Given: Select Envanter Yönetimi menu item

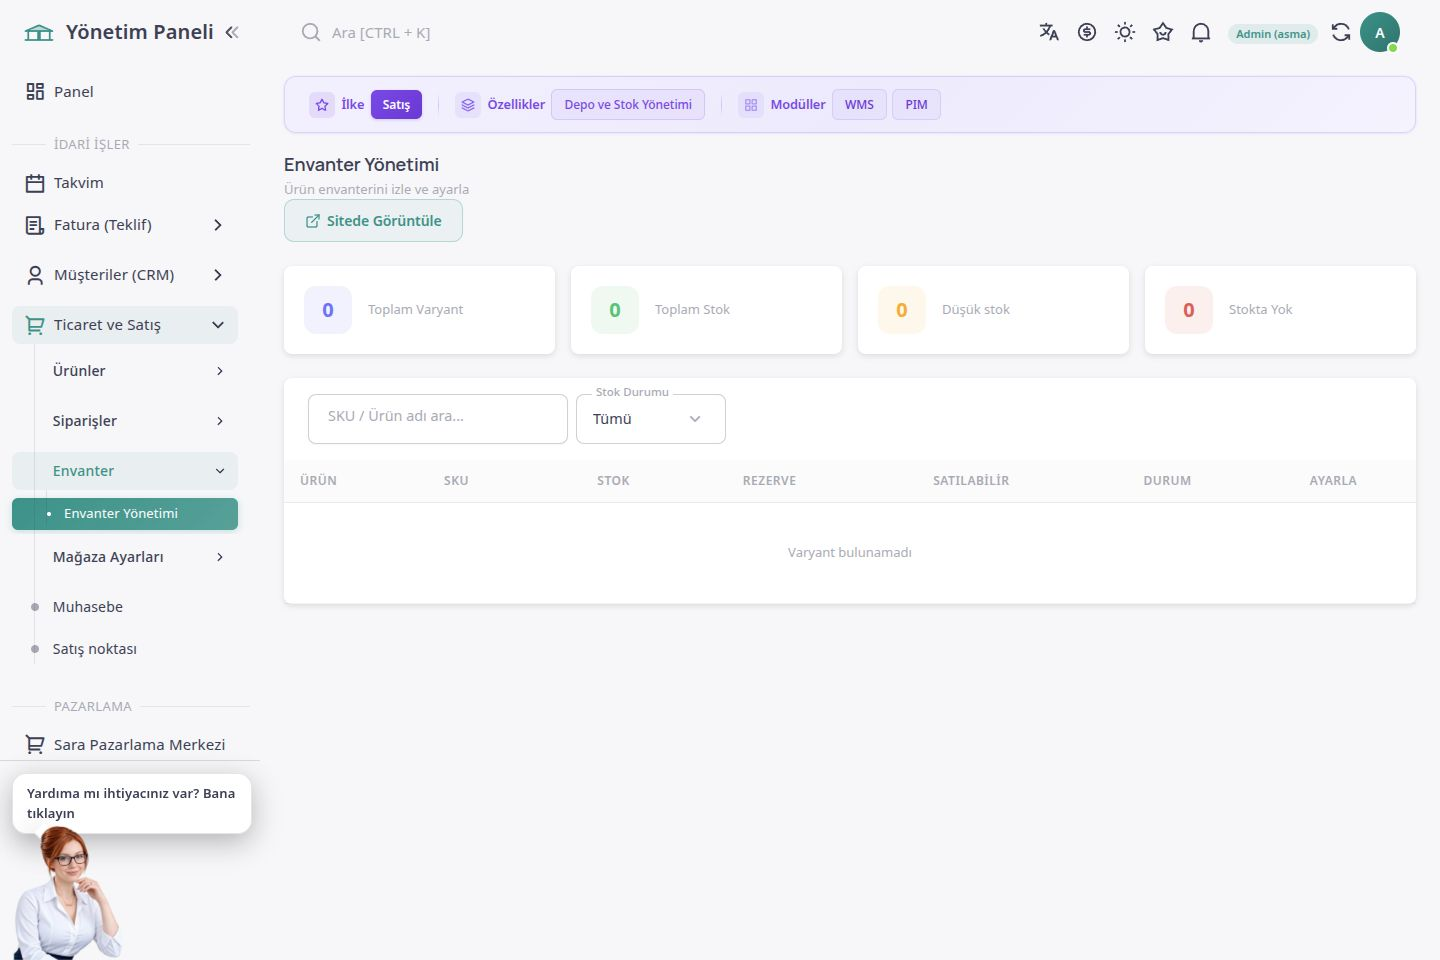Looking at the screenshot, I should [125, 514].
